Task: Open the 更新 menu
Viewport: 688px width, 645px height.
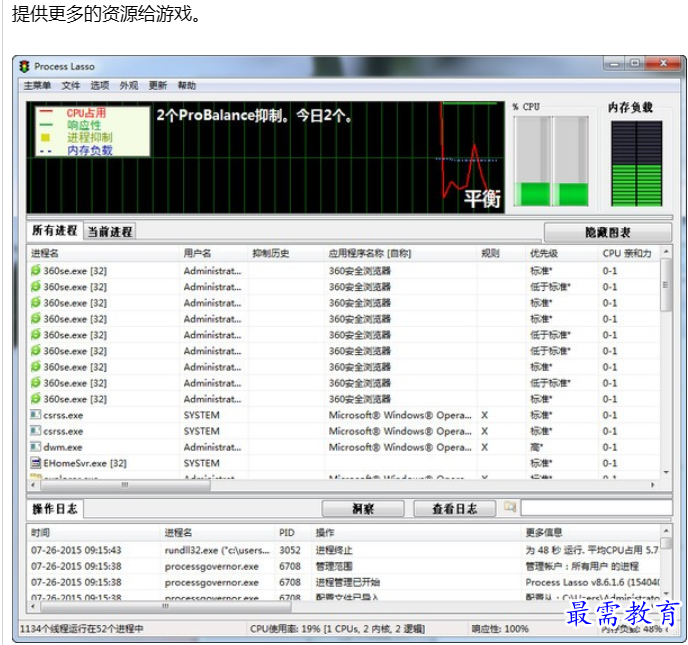Action: coord(158,85)
